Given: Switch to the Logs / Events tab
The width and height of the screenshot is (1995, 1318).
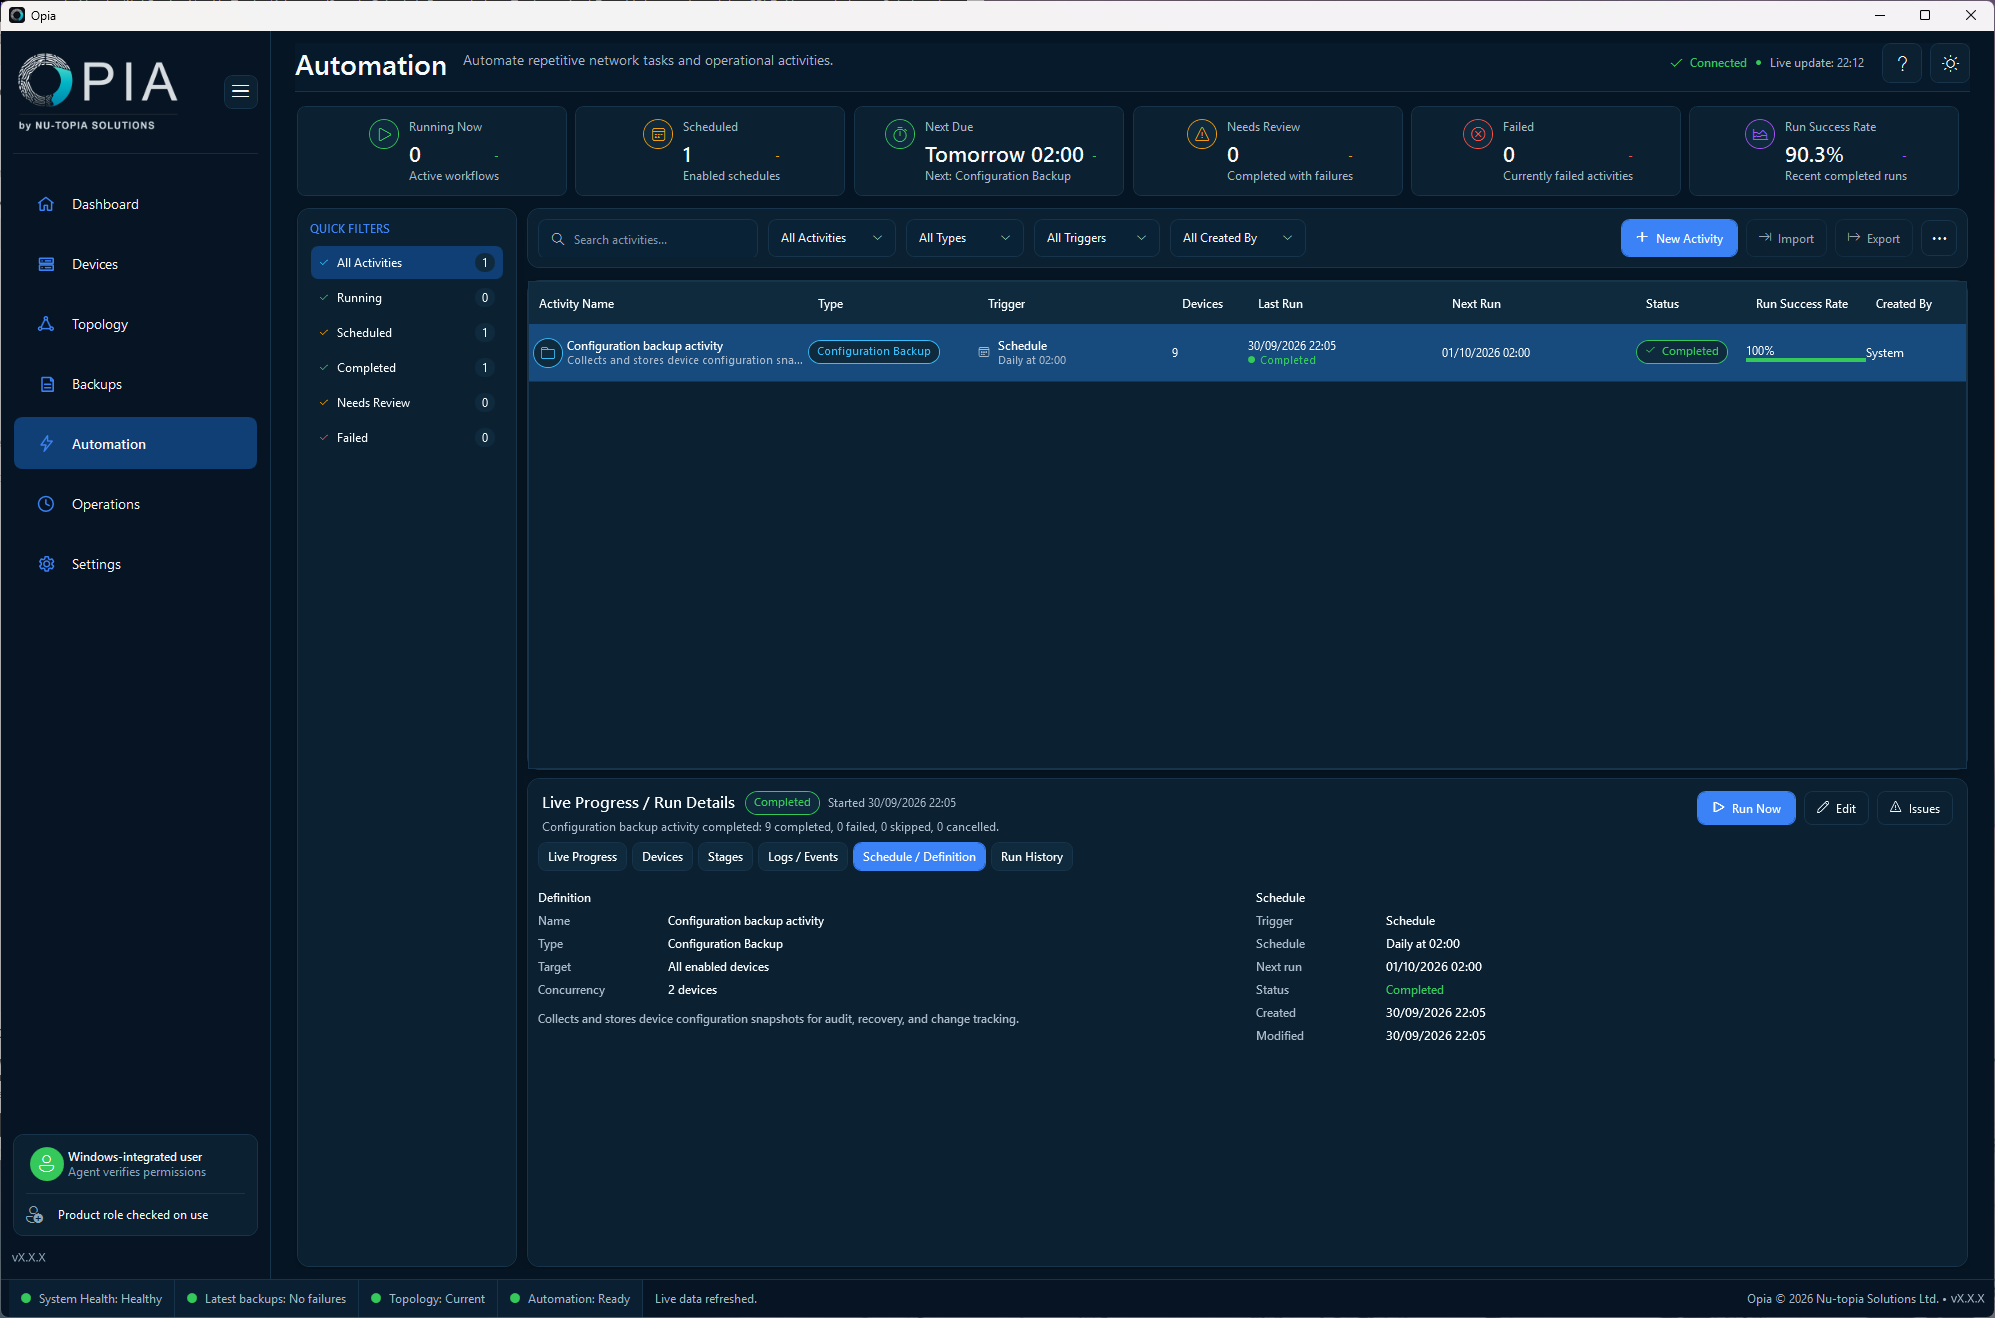Looking at the screenshot, I should [x=802, y=857].
